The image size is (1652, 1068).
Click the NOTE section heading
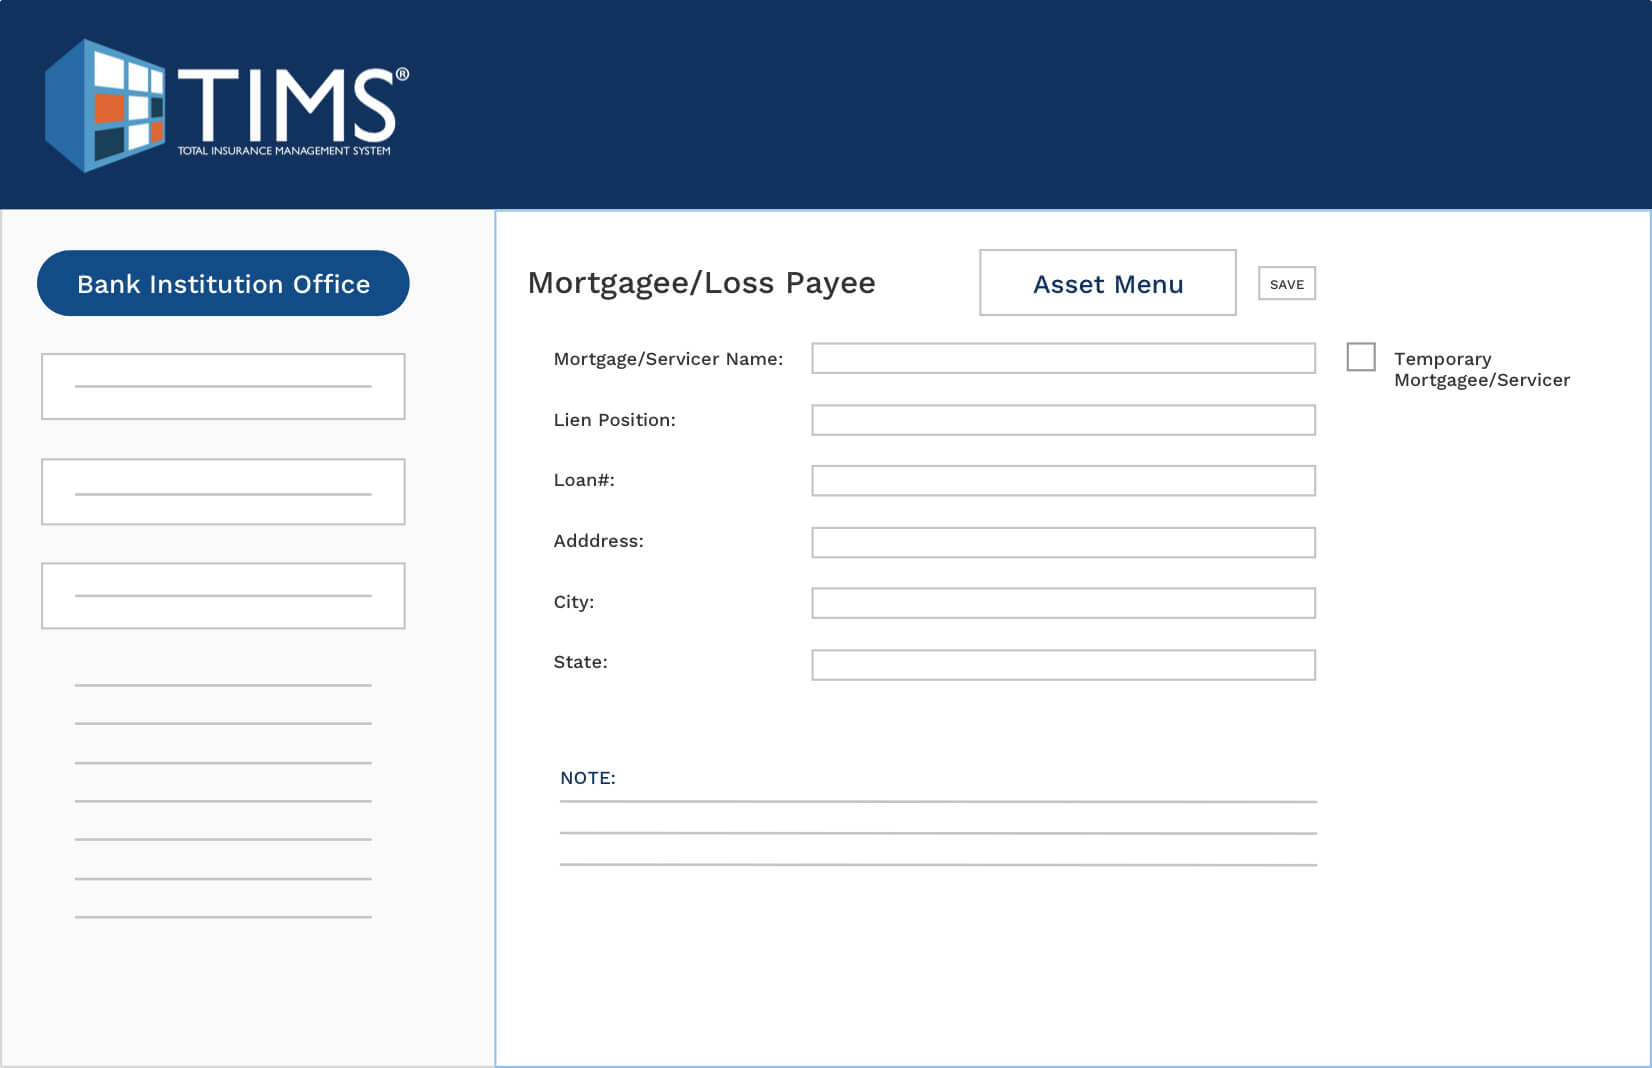point(588,777)
